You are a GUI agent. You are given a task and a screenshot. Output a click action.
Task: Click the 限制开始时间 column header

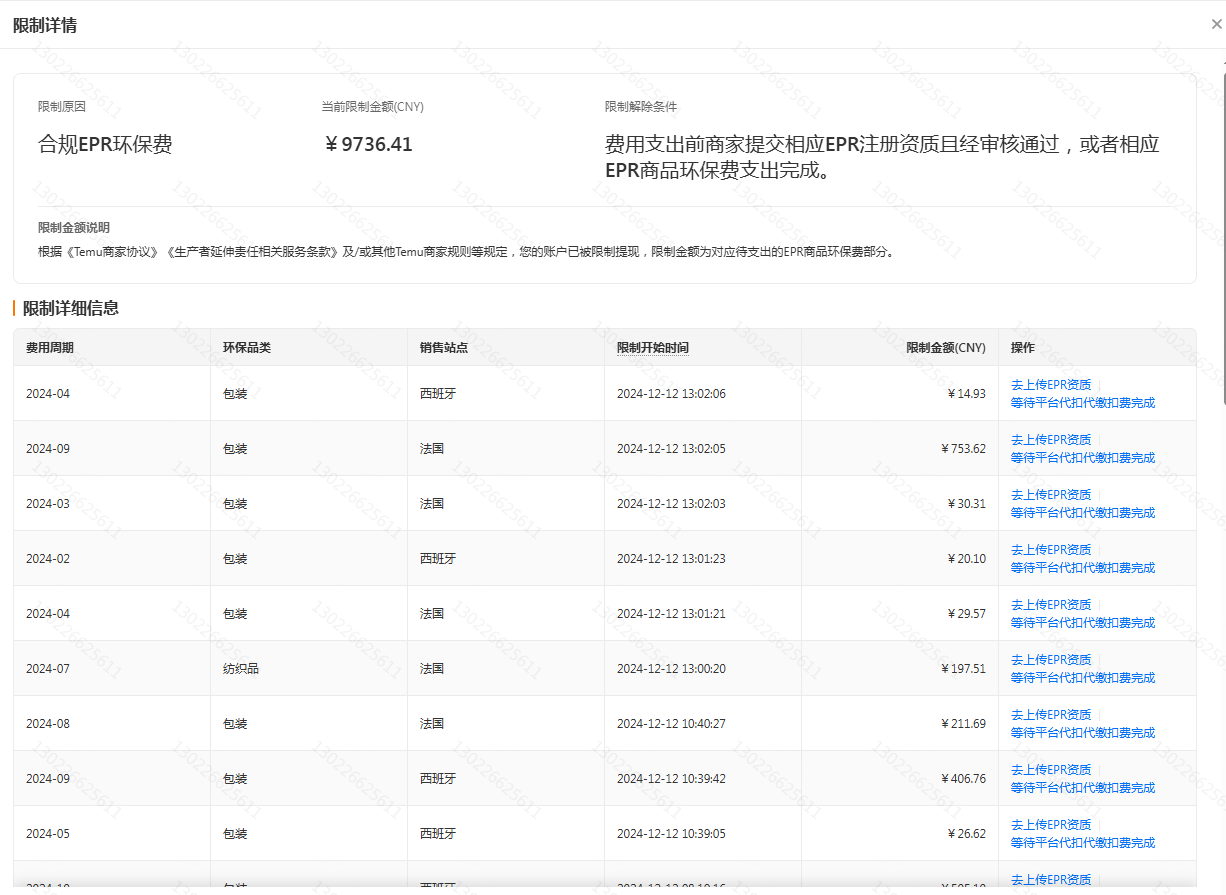652,348
